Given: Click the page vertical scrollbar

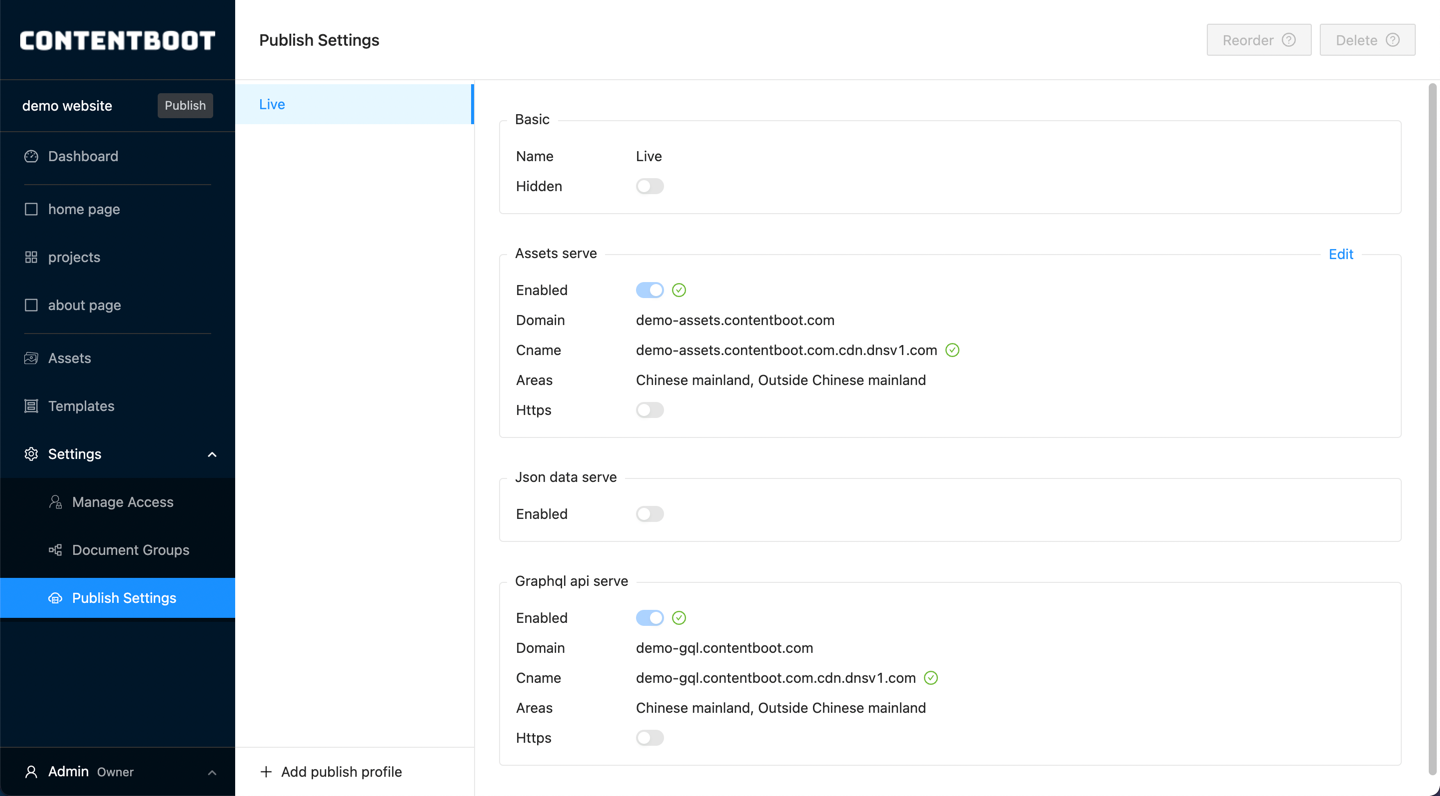Looking at the screenshot, I should pos(1432,428).
